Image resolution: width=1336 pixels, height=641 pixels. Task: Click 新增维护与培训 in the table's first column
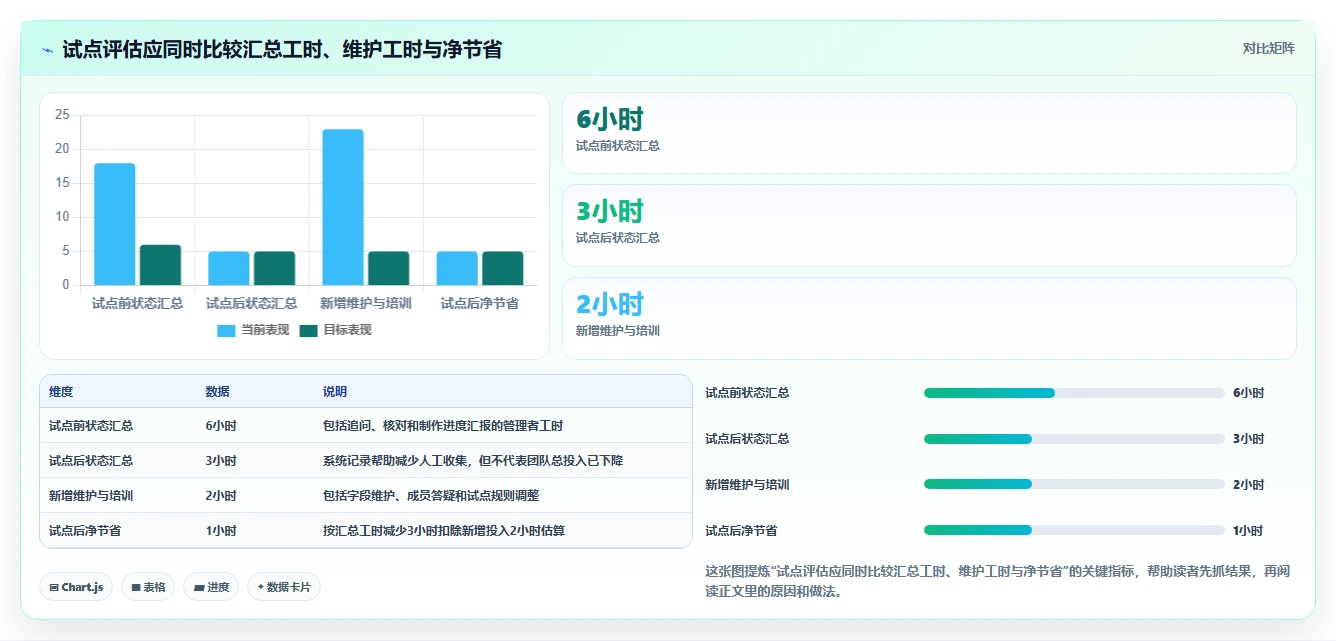coord(91,496)
